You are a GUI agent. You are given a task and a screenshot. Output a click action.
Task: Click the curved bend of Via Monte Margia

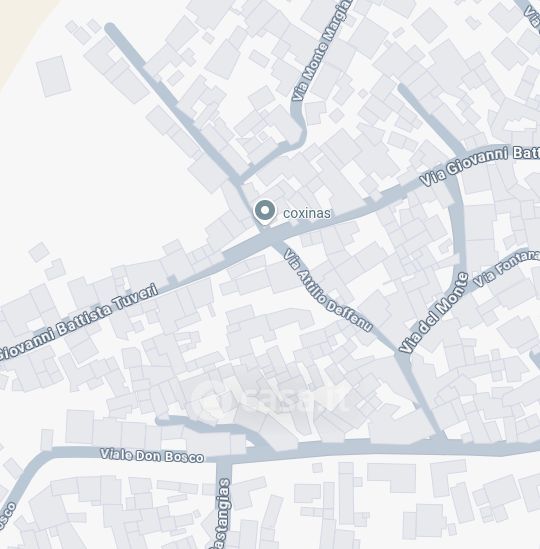[x=299, y=133]
